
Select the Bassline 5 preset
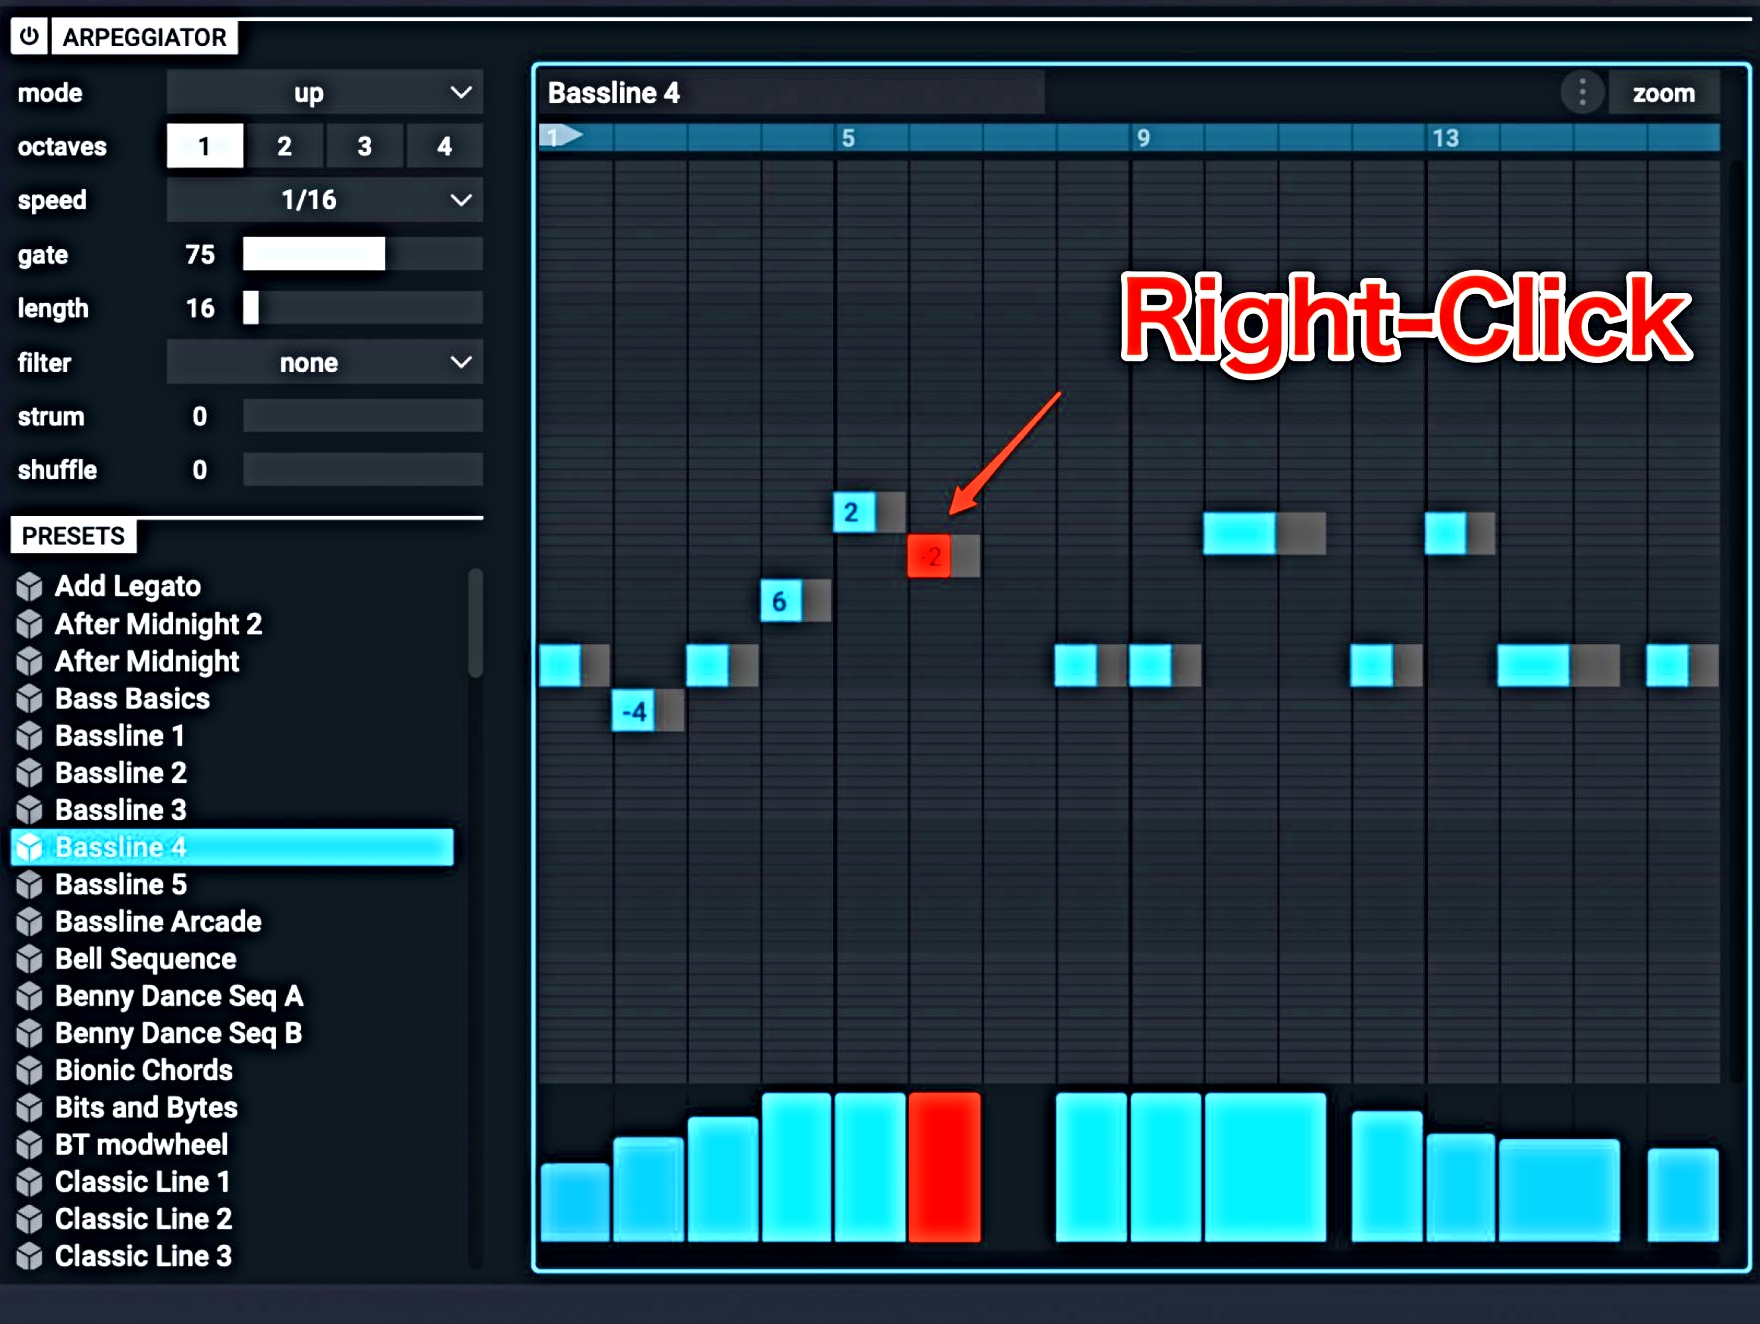tap(120, 884)
